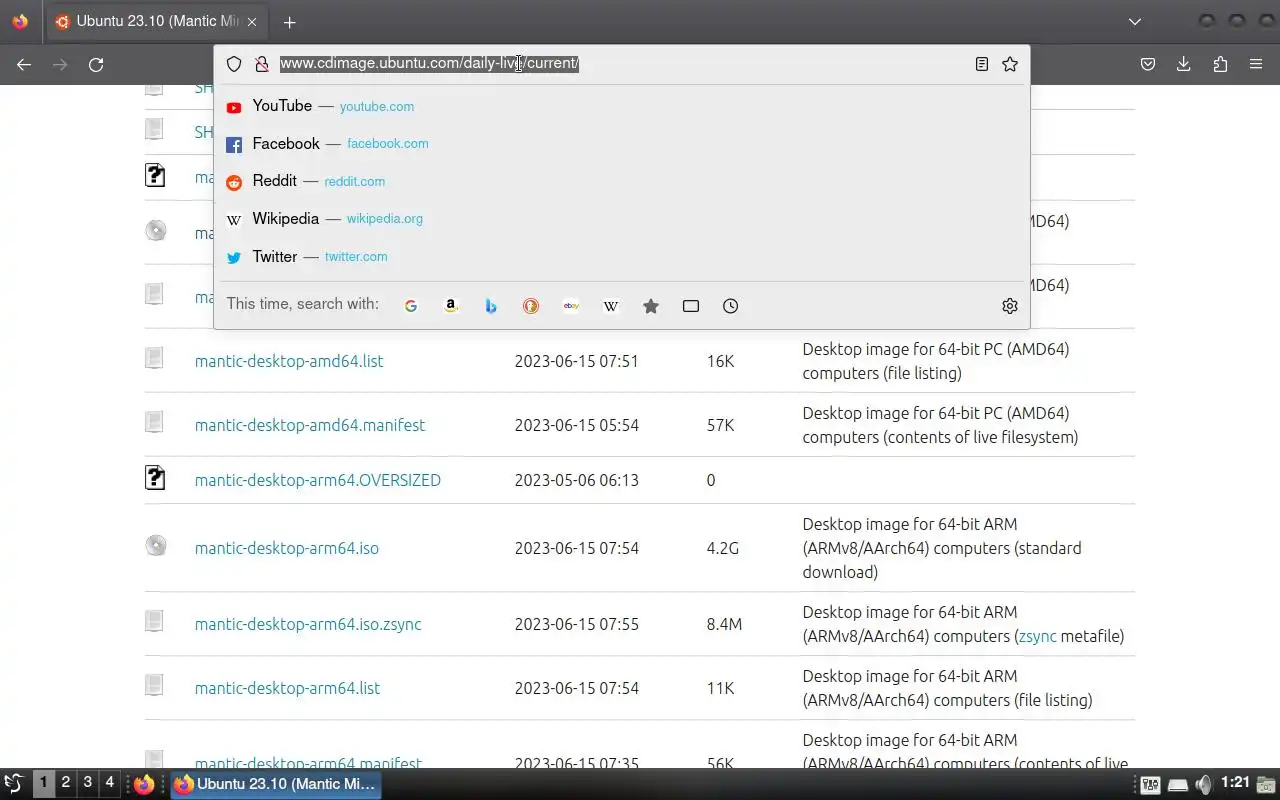Reload the current page
This screenshot has height=800, width=1280.
96,64
